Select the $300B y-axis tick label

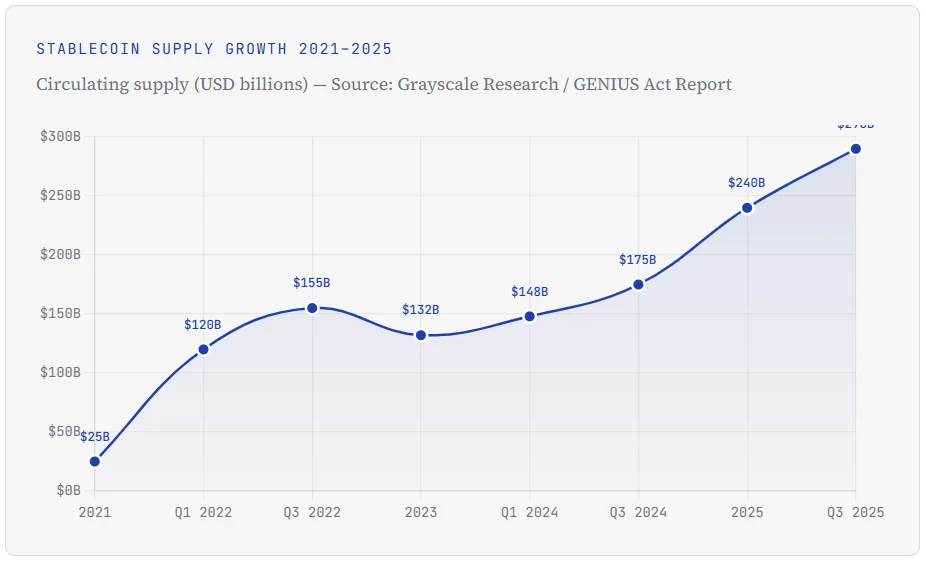click(x=59, y=136)
